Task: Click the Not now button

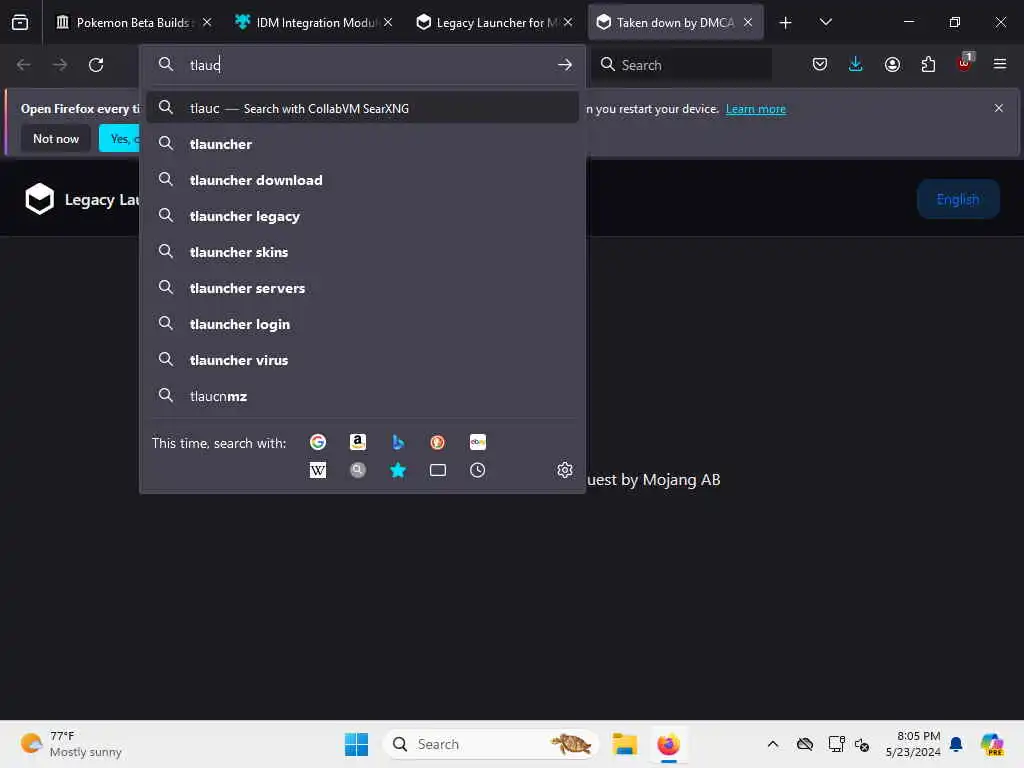Action: 56,139
